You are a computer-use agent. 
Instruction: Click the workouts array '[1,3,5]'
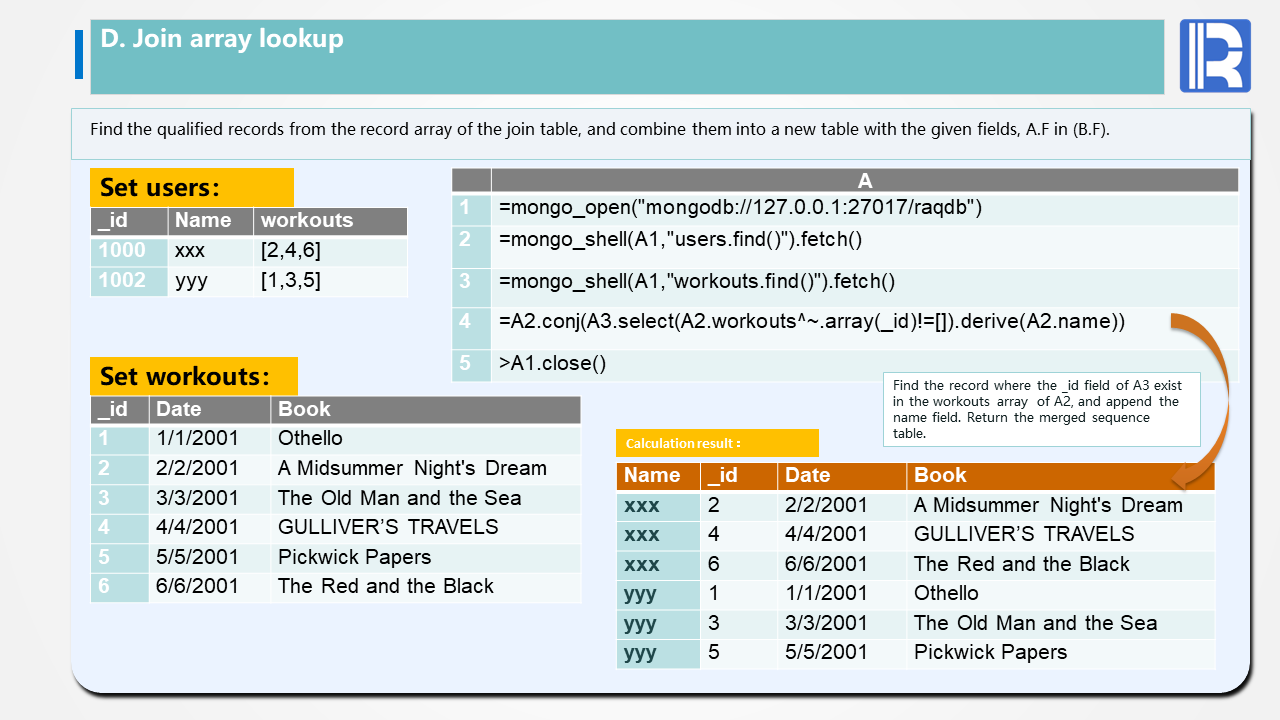click(x=291, y=280)
